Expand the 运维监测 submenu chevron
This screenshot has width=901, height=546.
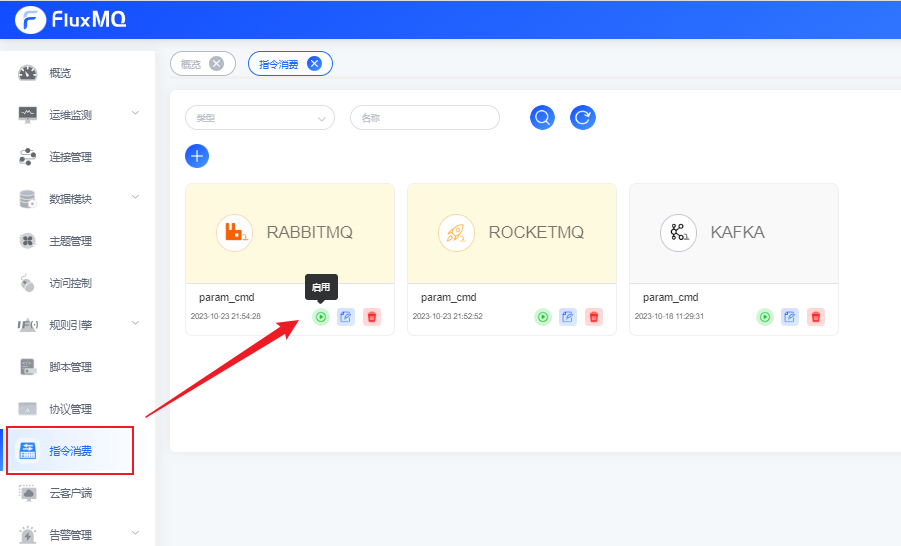(136, 113)
